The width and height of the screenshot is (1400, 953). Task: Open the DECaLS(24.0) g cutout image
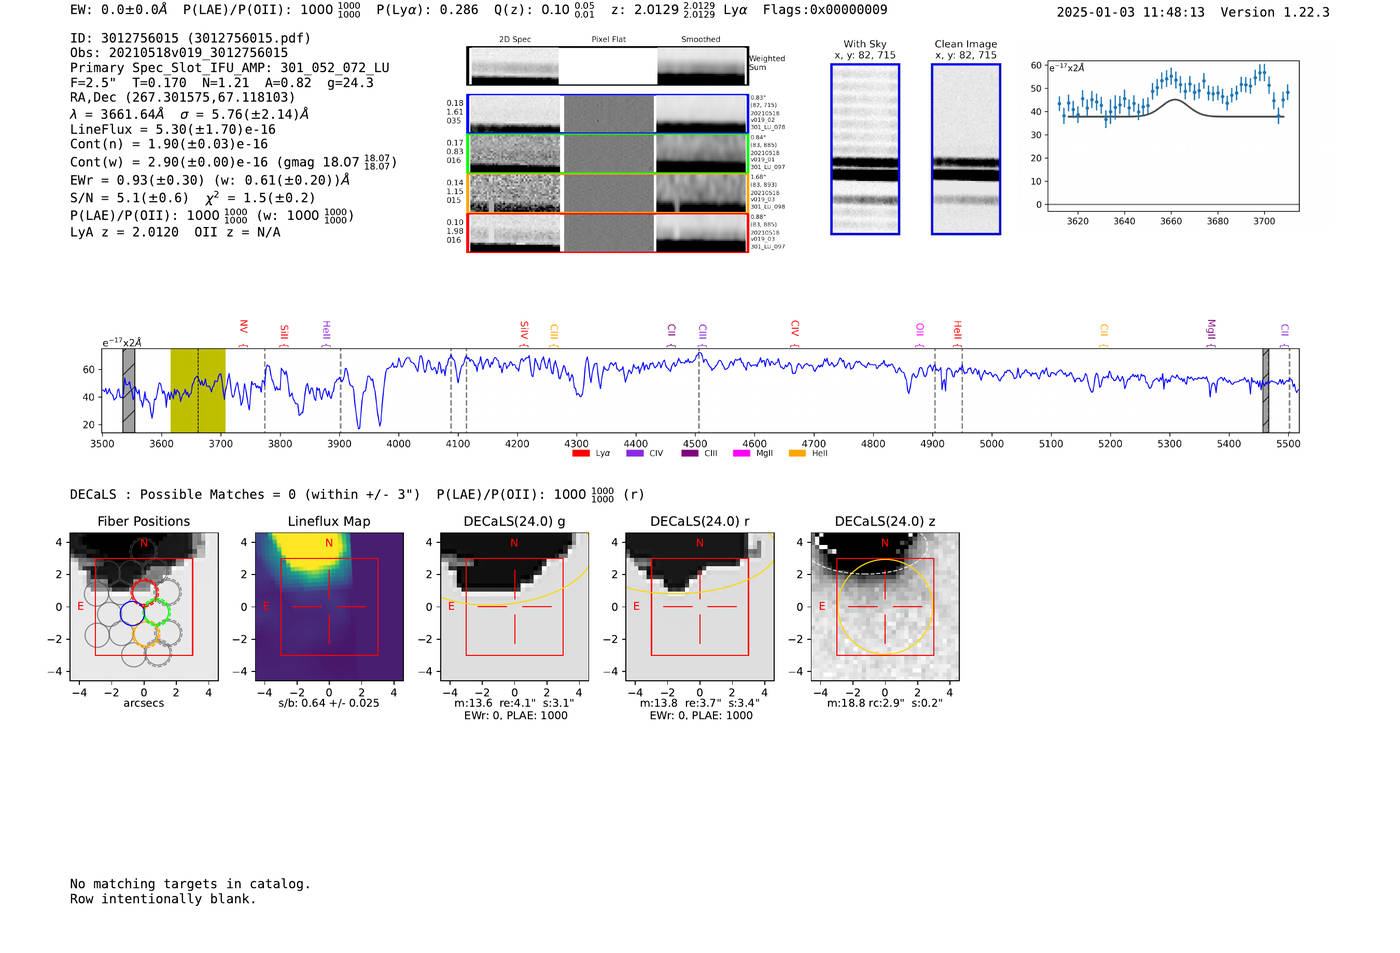click(514, 606)
